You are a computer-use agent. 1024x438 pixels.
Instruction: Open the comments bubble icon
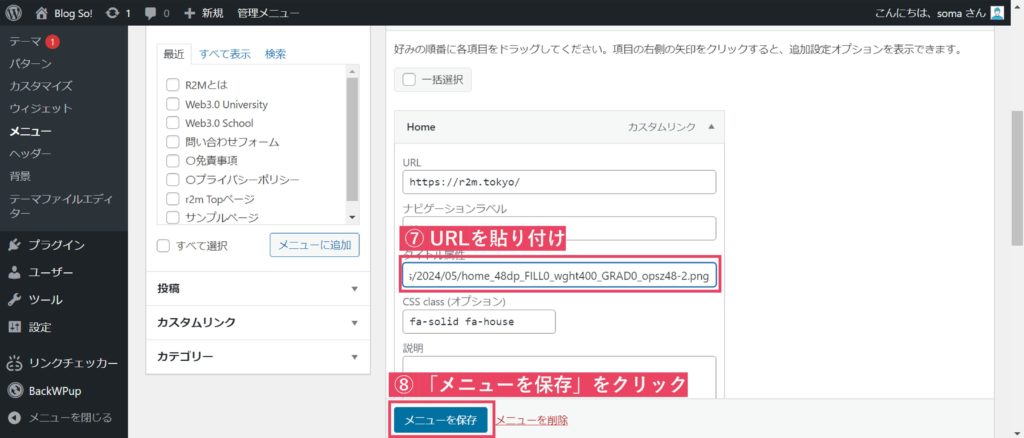tap(150, 14)
